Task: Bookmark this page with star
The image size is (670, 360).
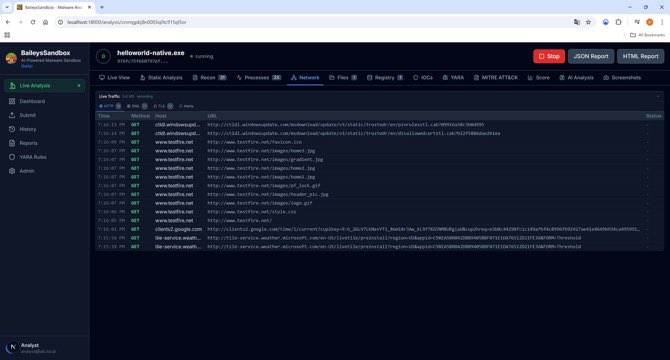Action: click(x=588, y=22)
